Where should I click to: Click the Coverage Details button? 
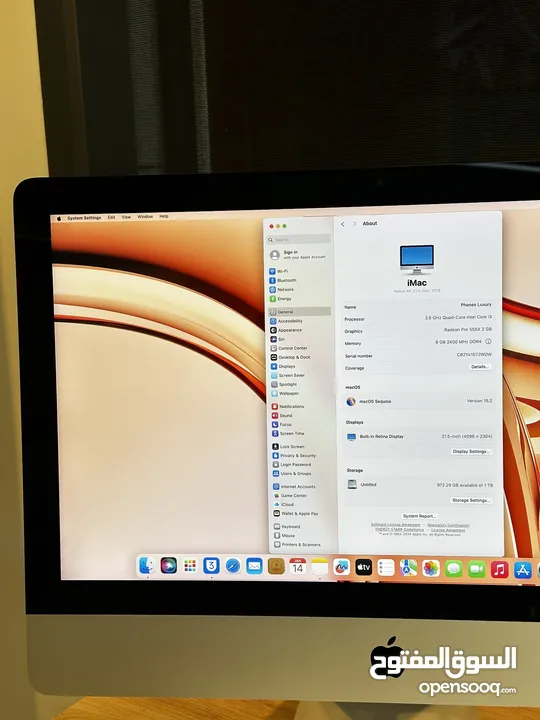[x=480, y=366]
